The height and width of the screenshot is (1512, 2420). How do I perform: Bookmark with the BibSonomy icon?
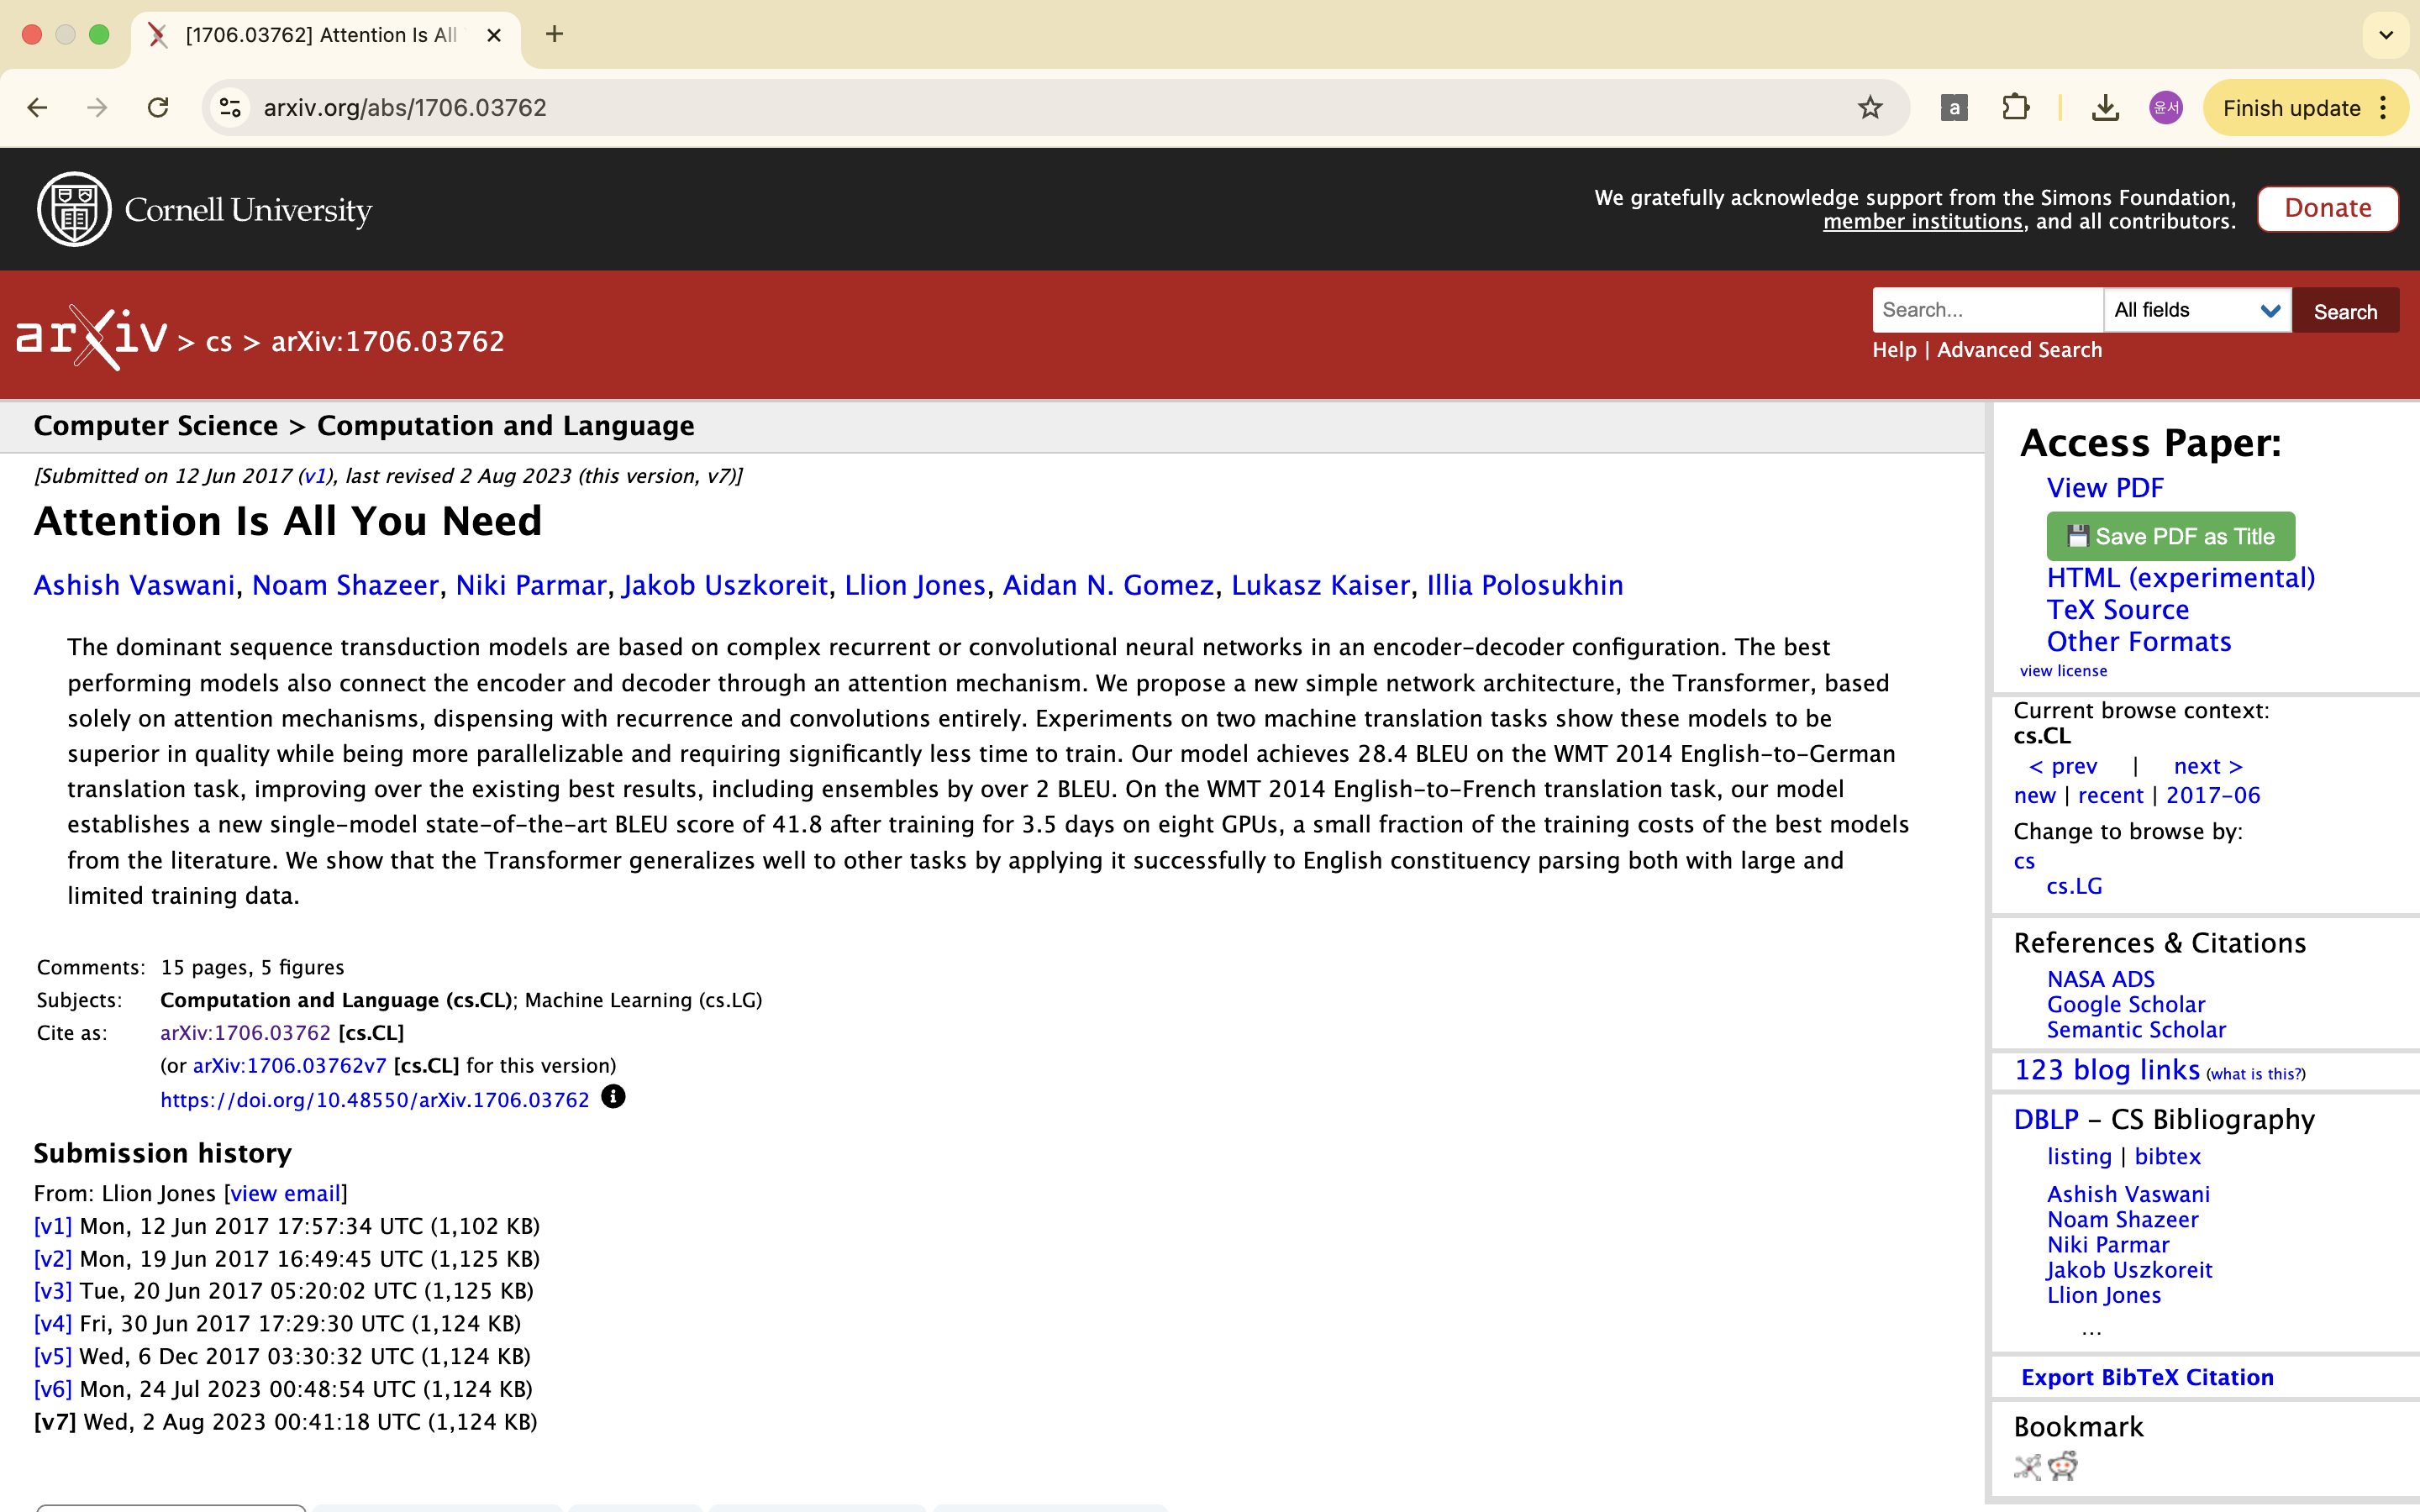click(2027, 1467)
